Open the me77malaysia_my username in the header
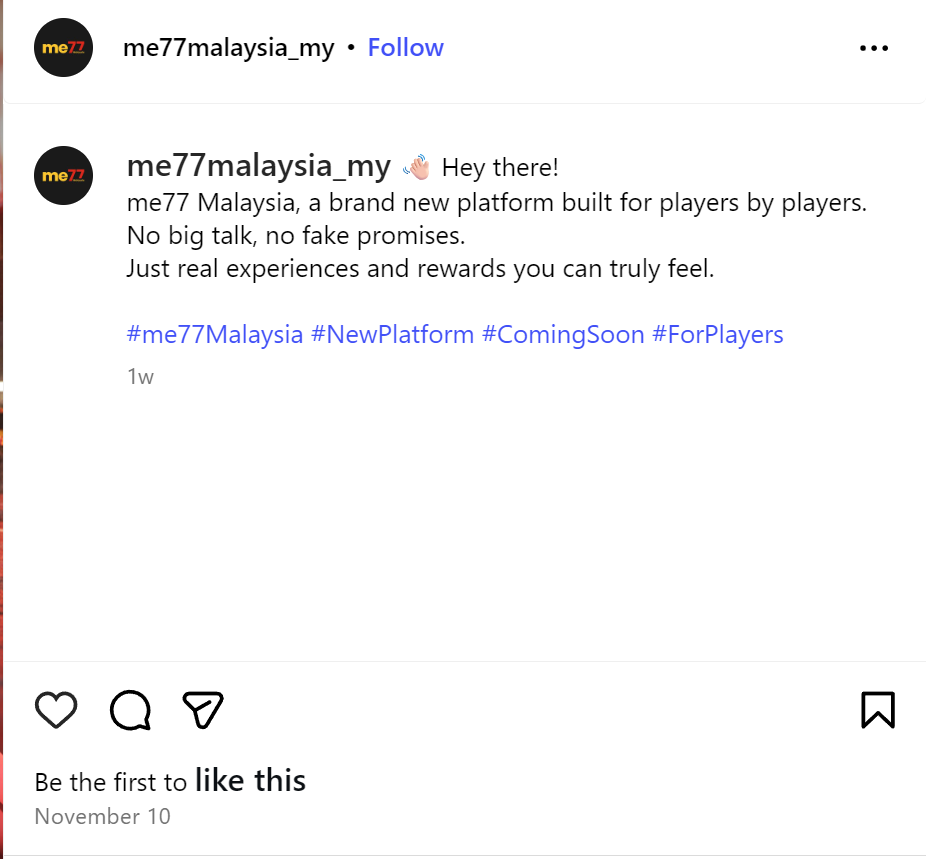Viewport: 926px width, 859px height. point(228,48)
